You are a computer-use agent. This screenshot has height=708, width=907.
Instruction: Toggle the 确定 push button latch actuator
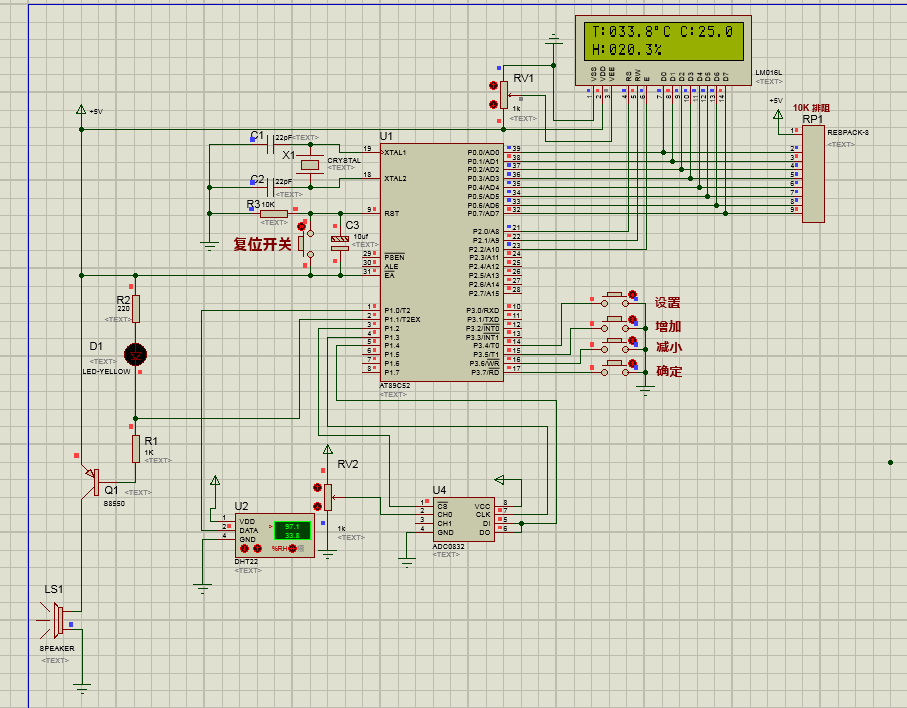[632, 364]
